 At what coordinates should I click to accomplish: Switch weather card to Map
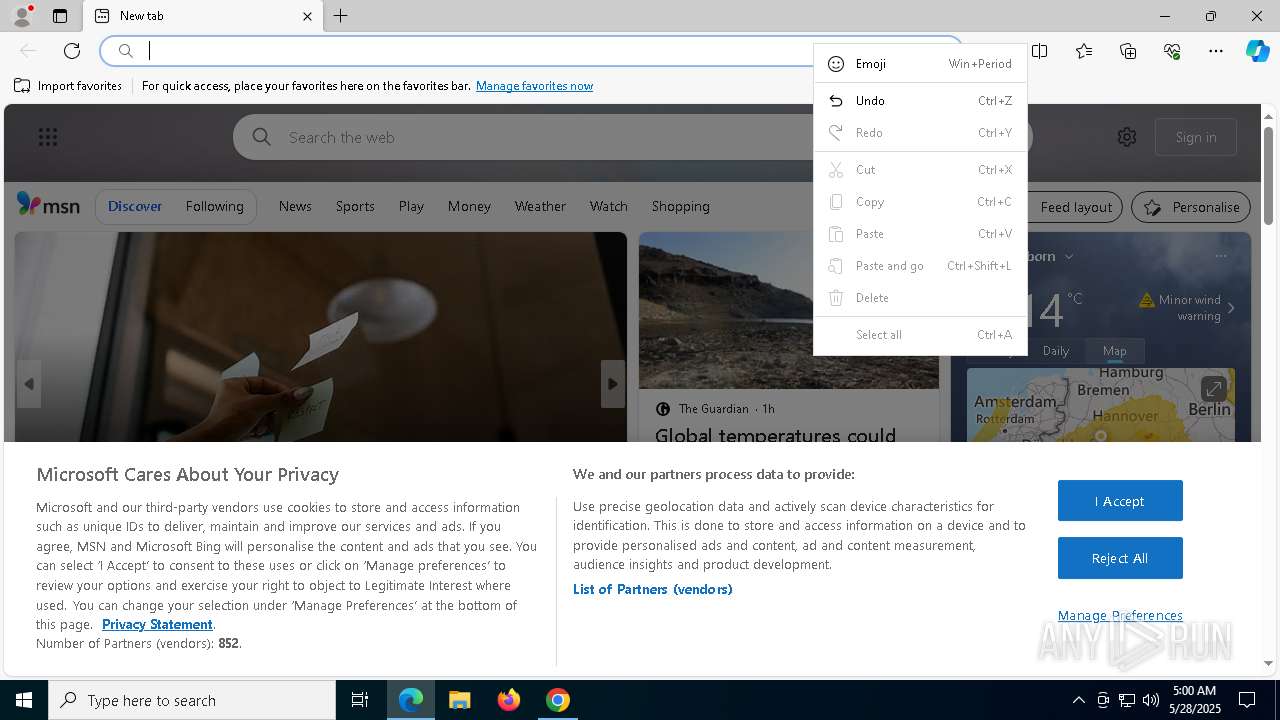click(1114, 351)
